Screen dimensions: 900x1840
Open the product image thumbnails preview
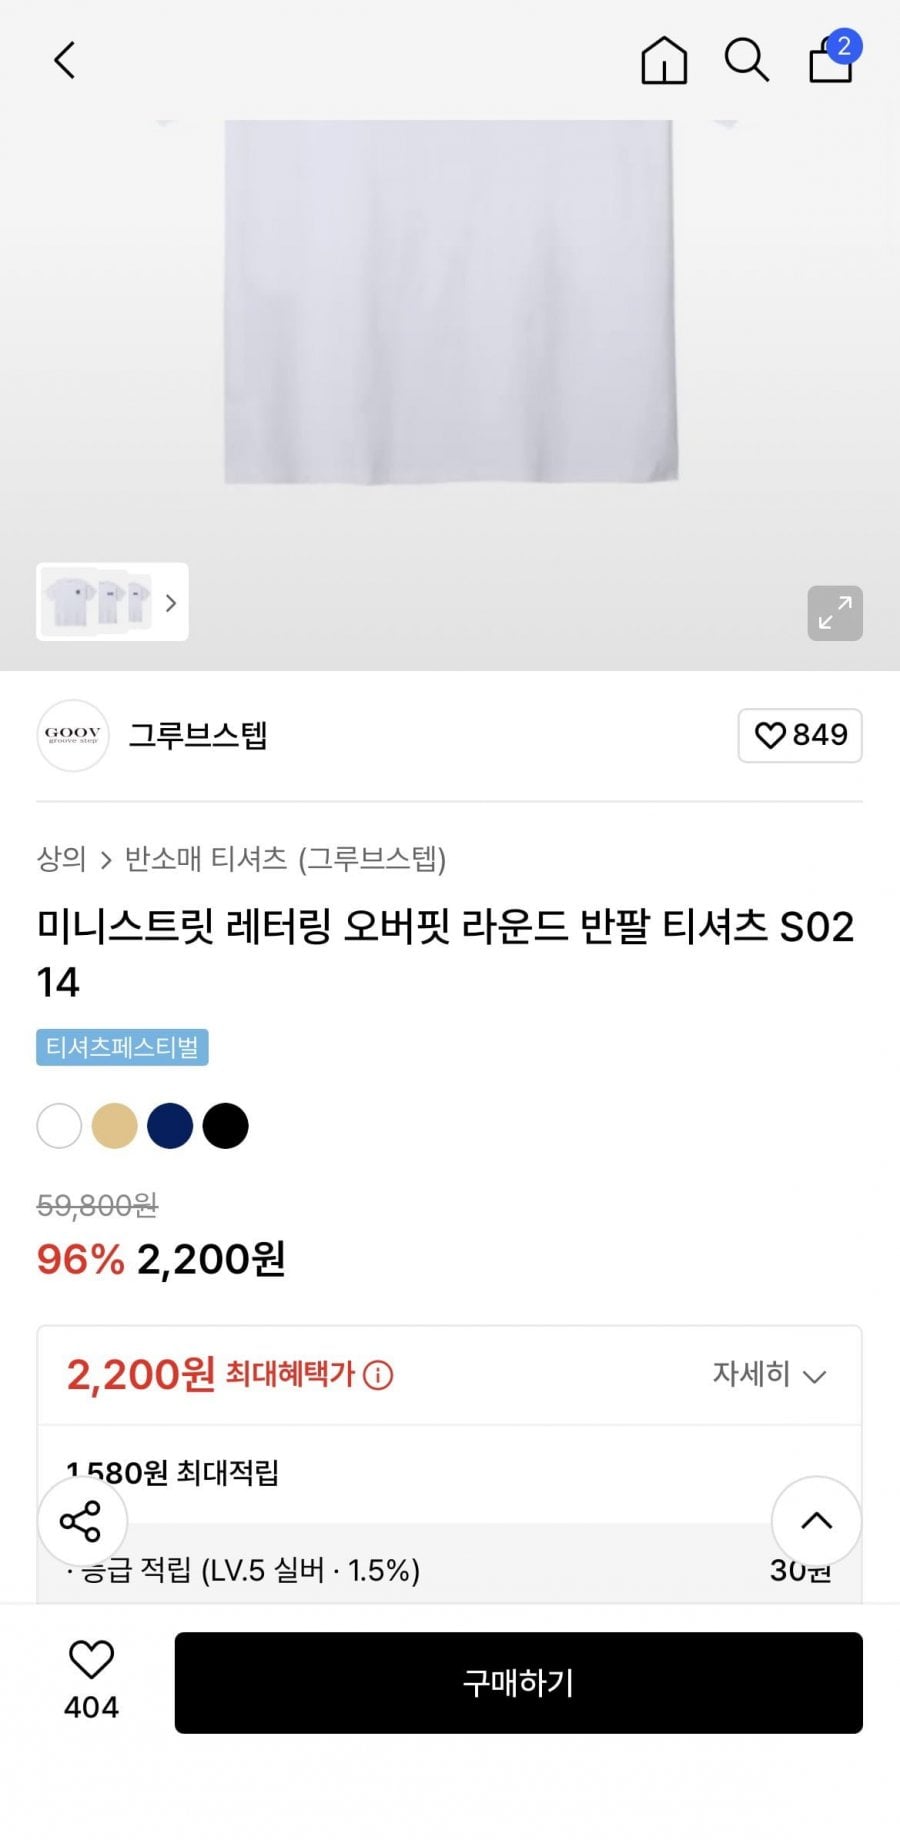tap(97, 603)
